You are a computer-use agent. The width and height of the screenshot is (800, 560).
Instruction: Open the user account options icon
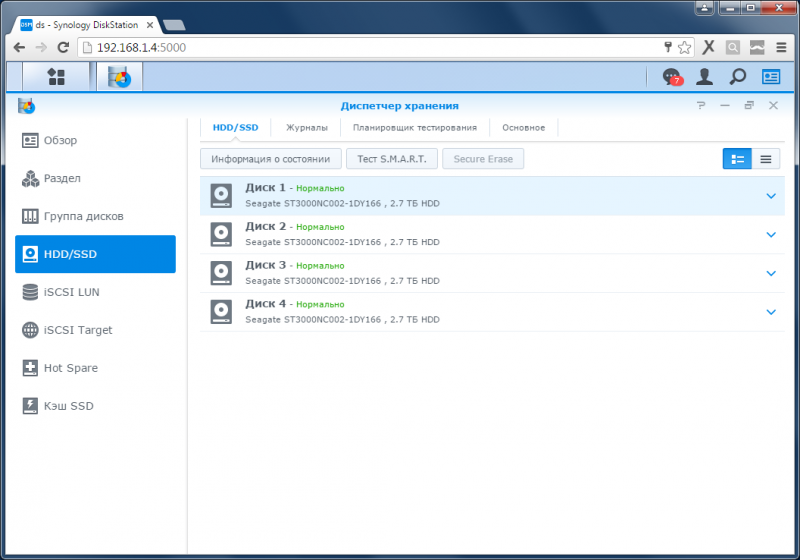(705, 77)
